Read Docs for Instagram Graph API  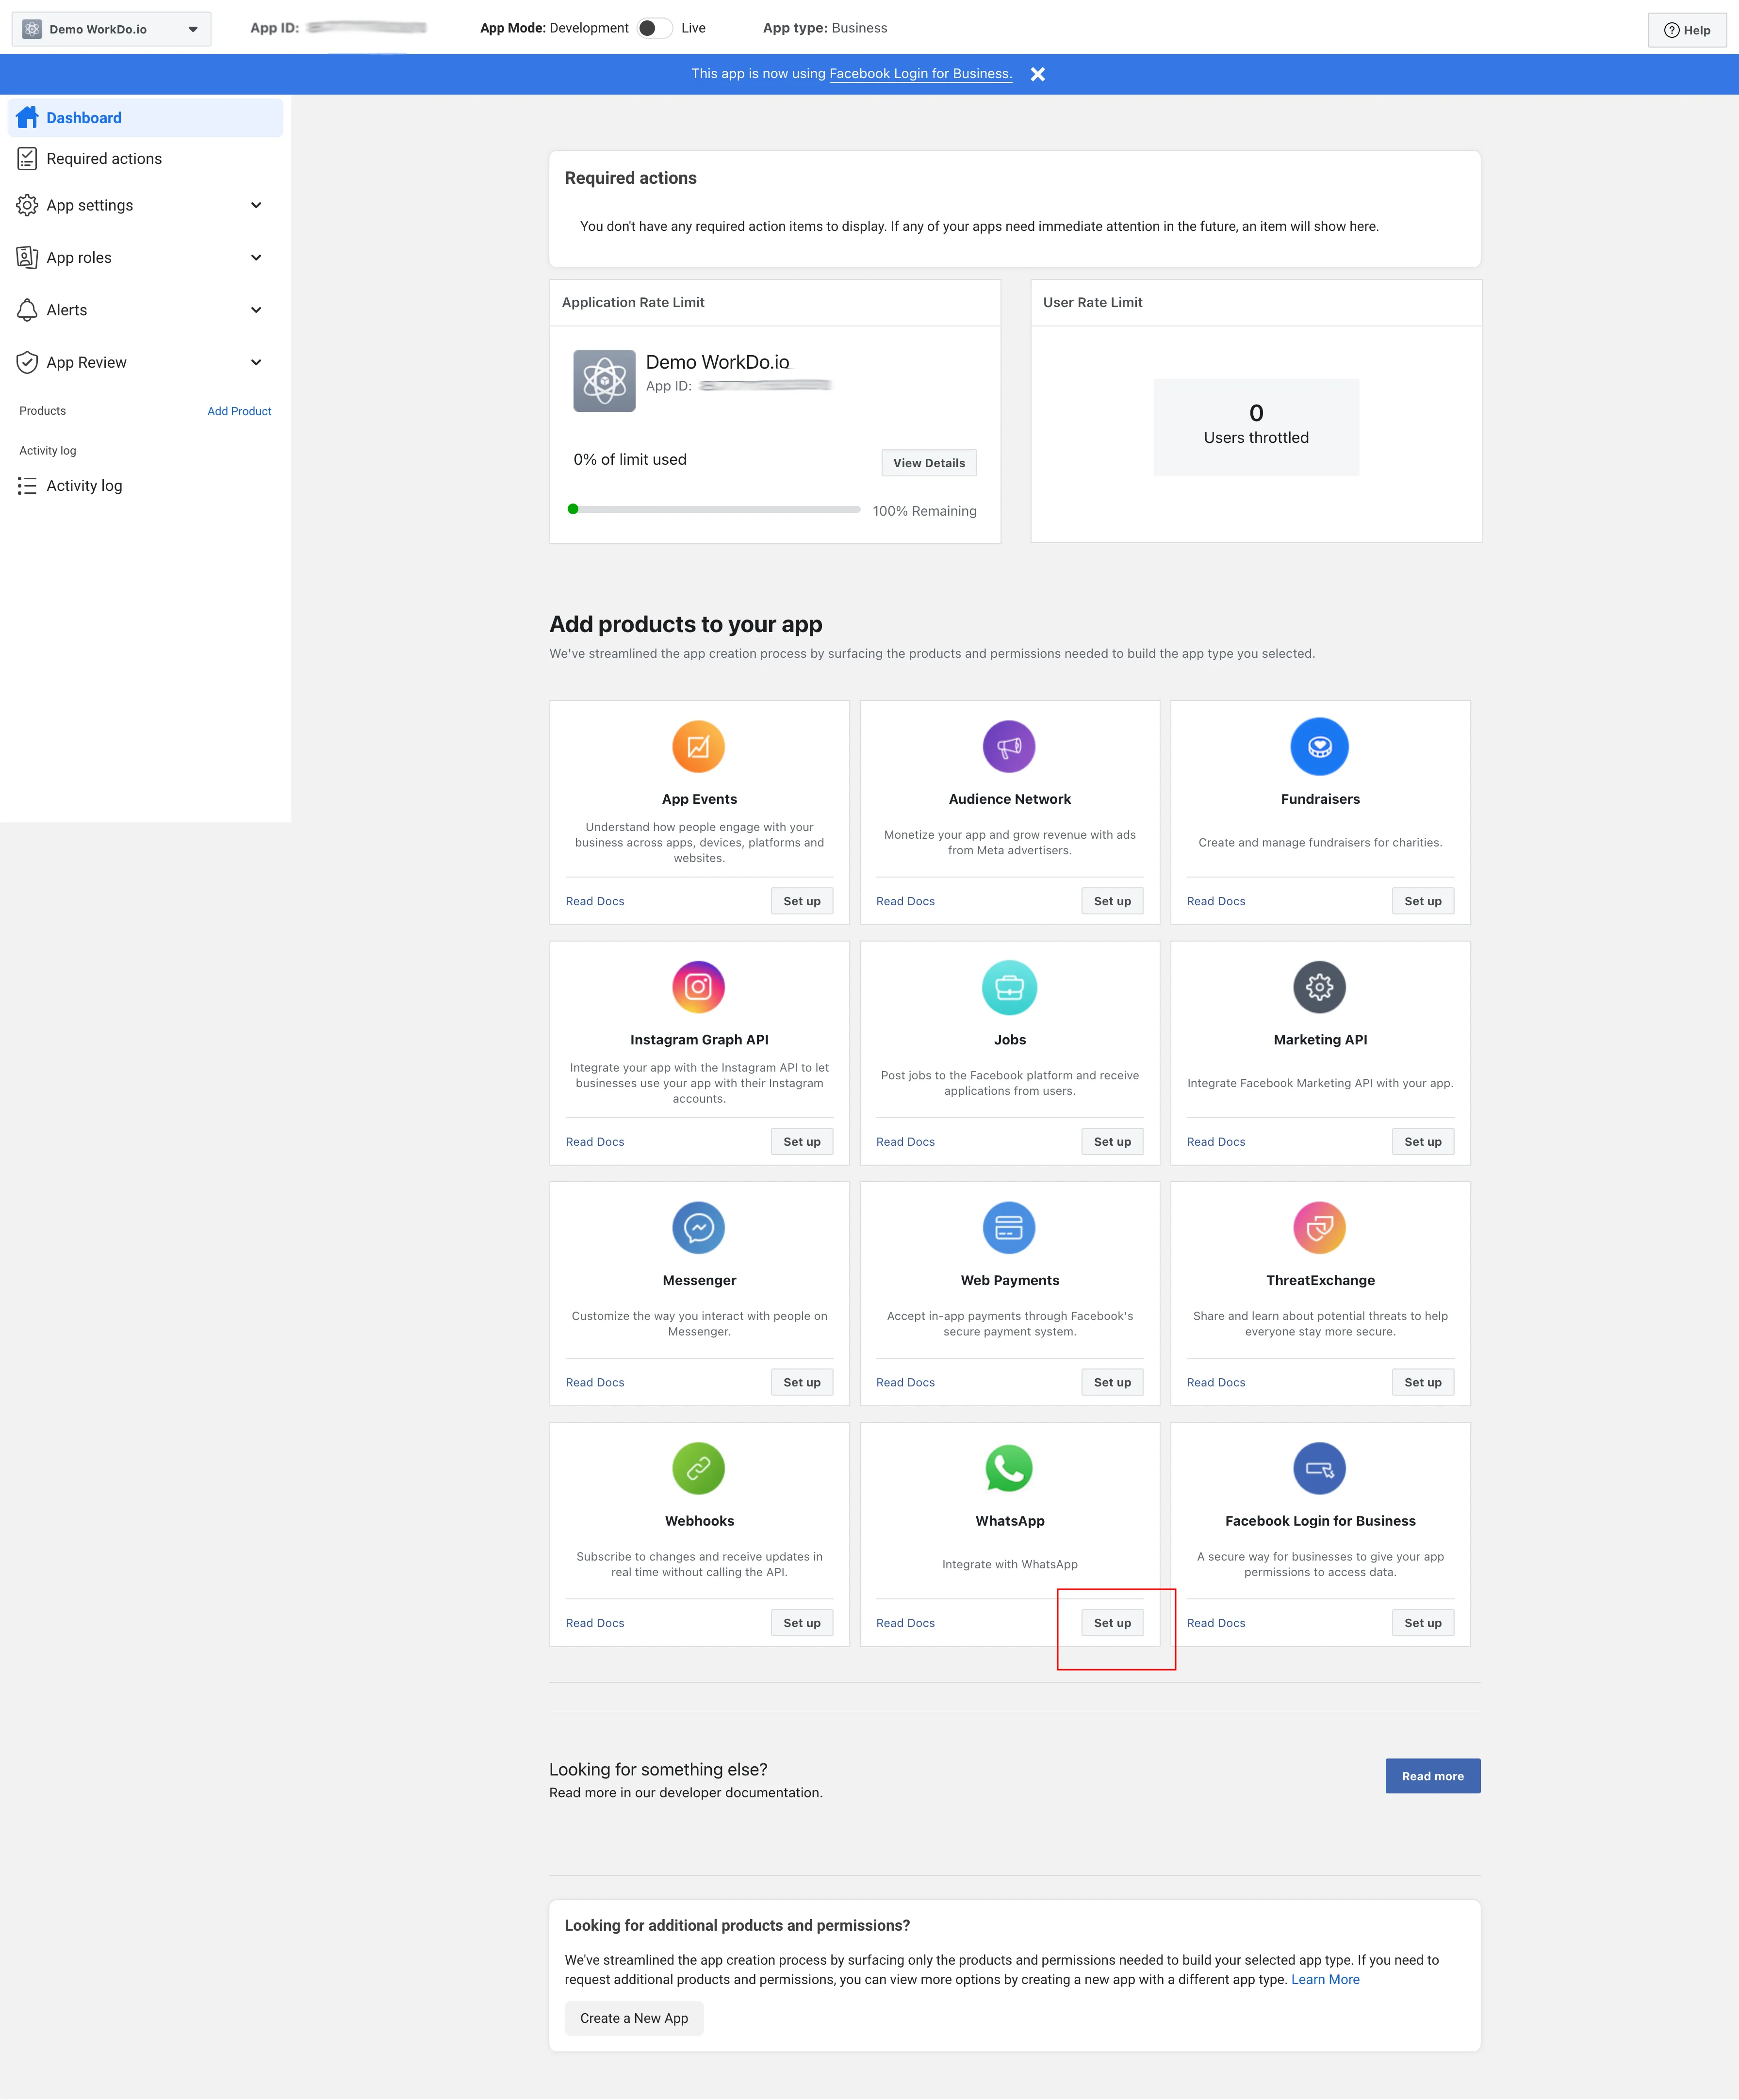pos(595,1142)
